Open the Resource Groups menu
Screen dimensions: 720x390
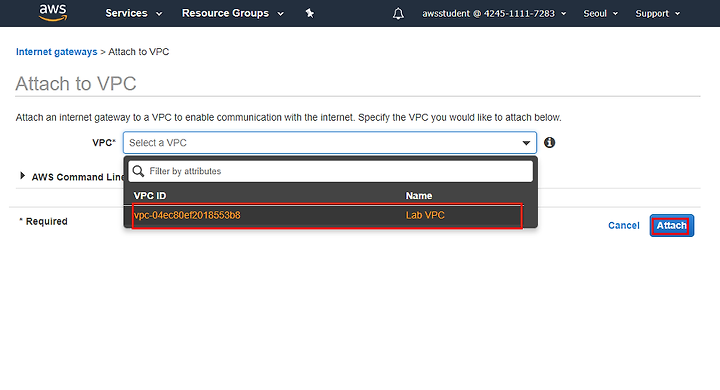point(233,13)
